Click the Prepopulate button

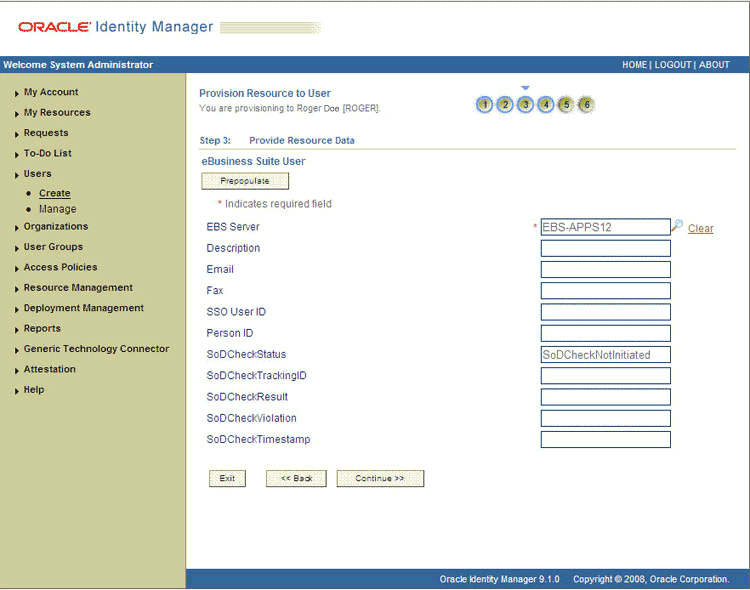[x=245, y=181]
